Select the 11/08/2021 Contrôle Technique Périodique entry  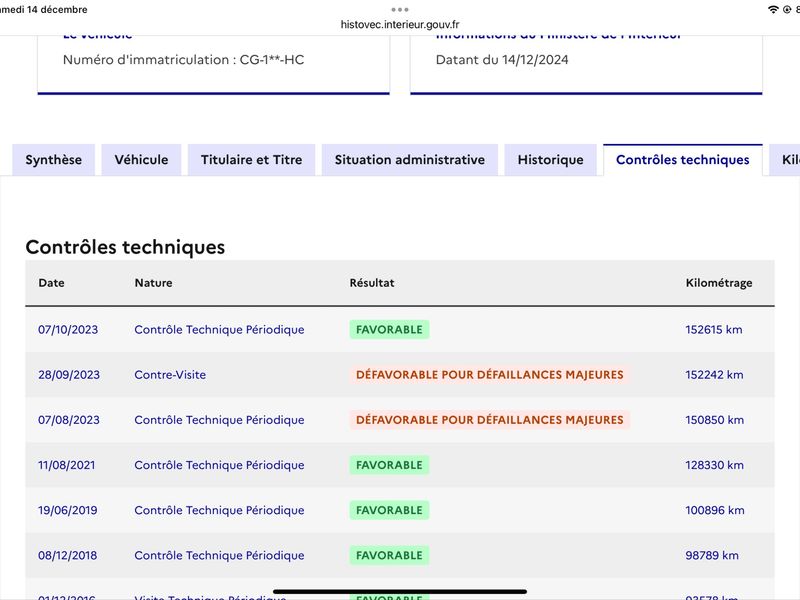point(219,465)
